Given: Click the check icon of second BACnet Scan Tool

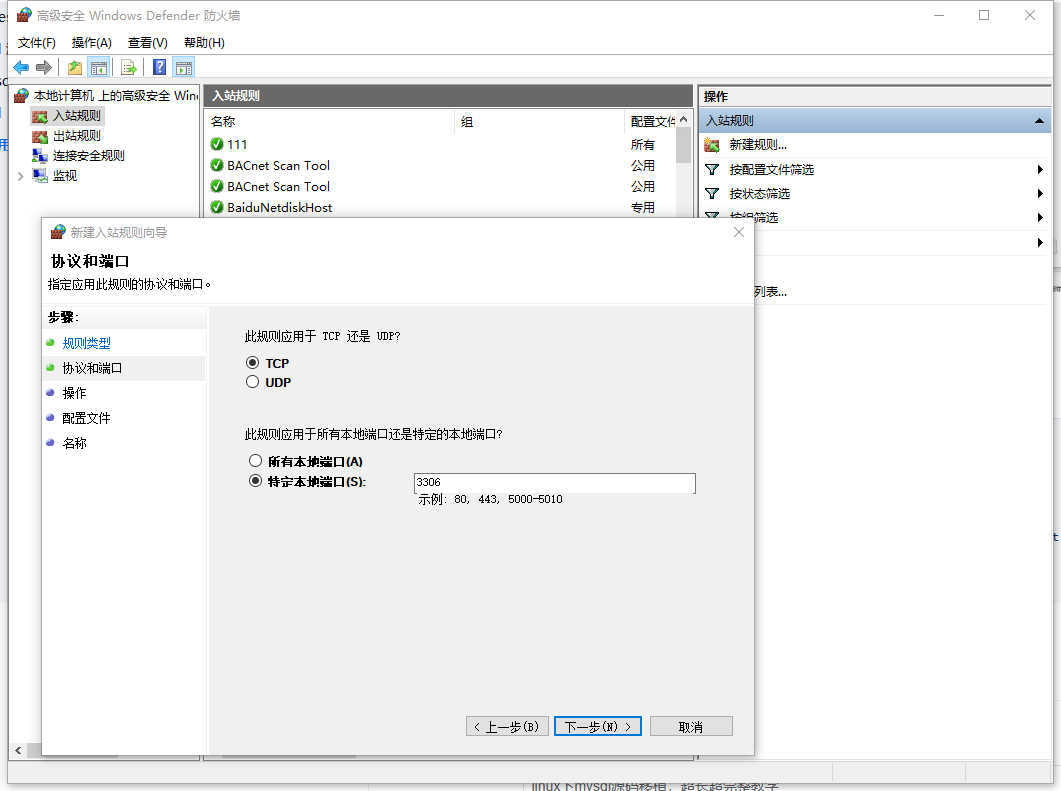Looking at the screenshot, I should tap(217, 186).
